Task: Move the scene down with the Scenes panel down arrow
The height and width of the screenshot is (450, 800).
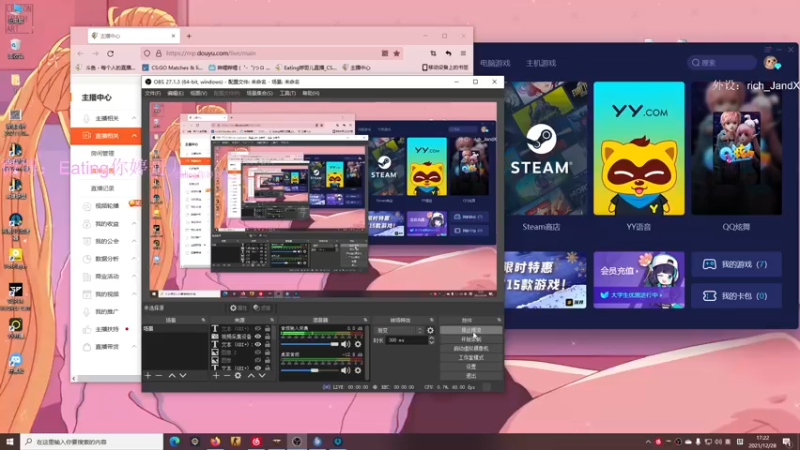Action: point(183,376)
